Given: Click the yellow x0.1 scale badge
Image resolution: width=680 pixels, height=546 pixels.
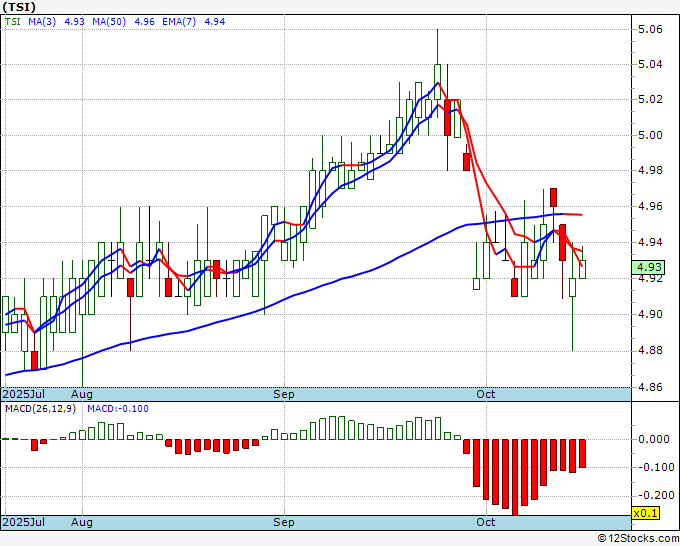Looking at the screenshot, I should [x=646, y=513].
